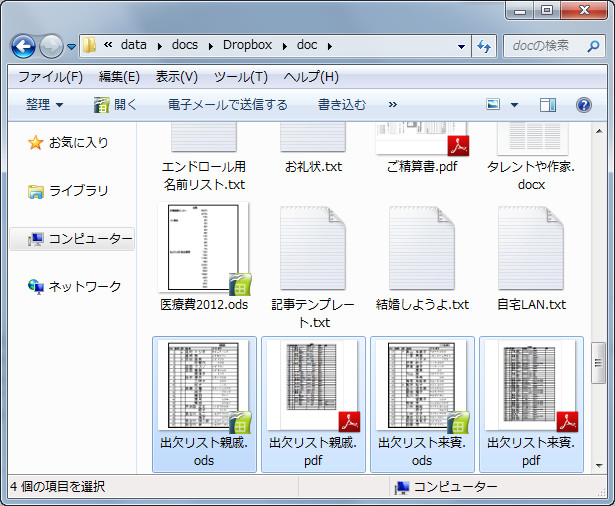Maximize the Explorer window
This screenshot has width=615, height=506.
(547, 10)
